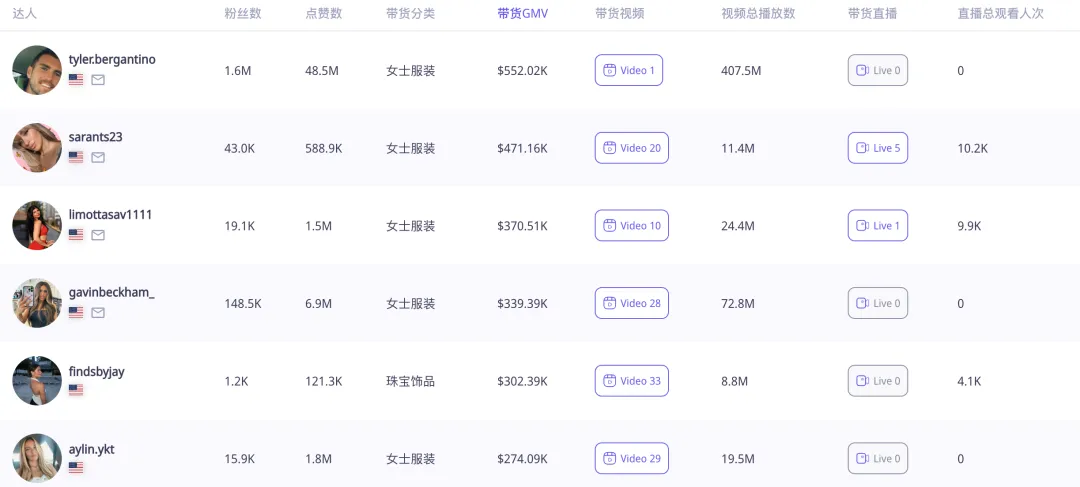Click the Video 28 button

[x=631, y=303]
